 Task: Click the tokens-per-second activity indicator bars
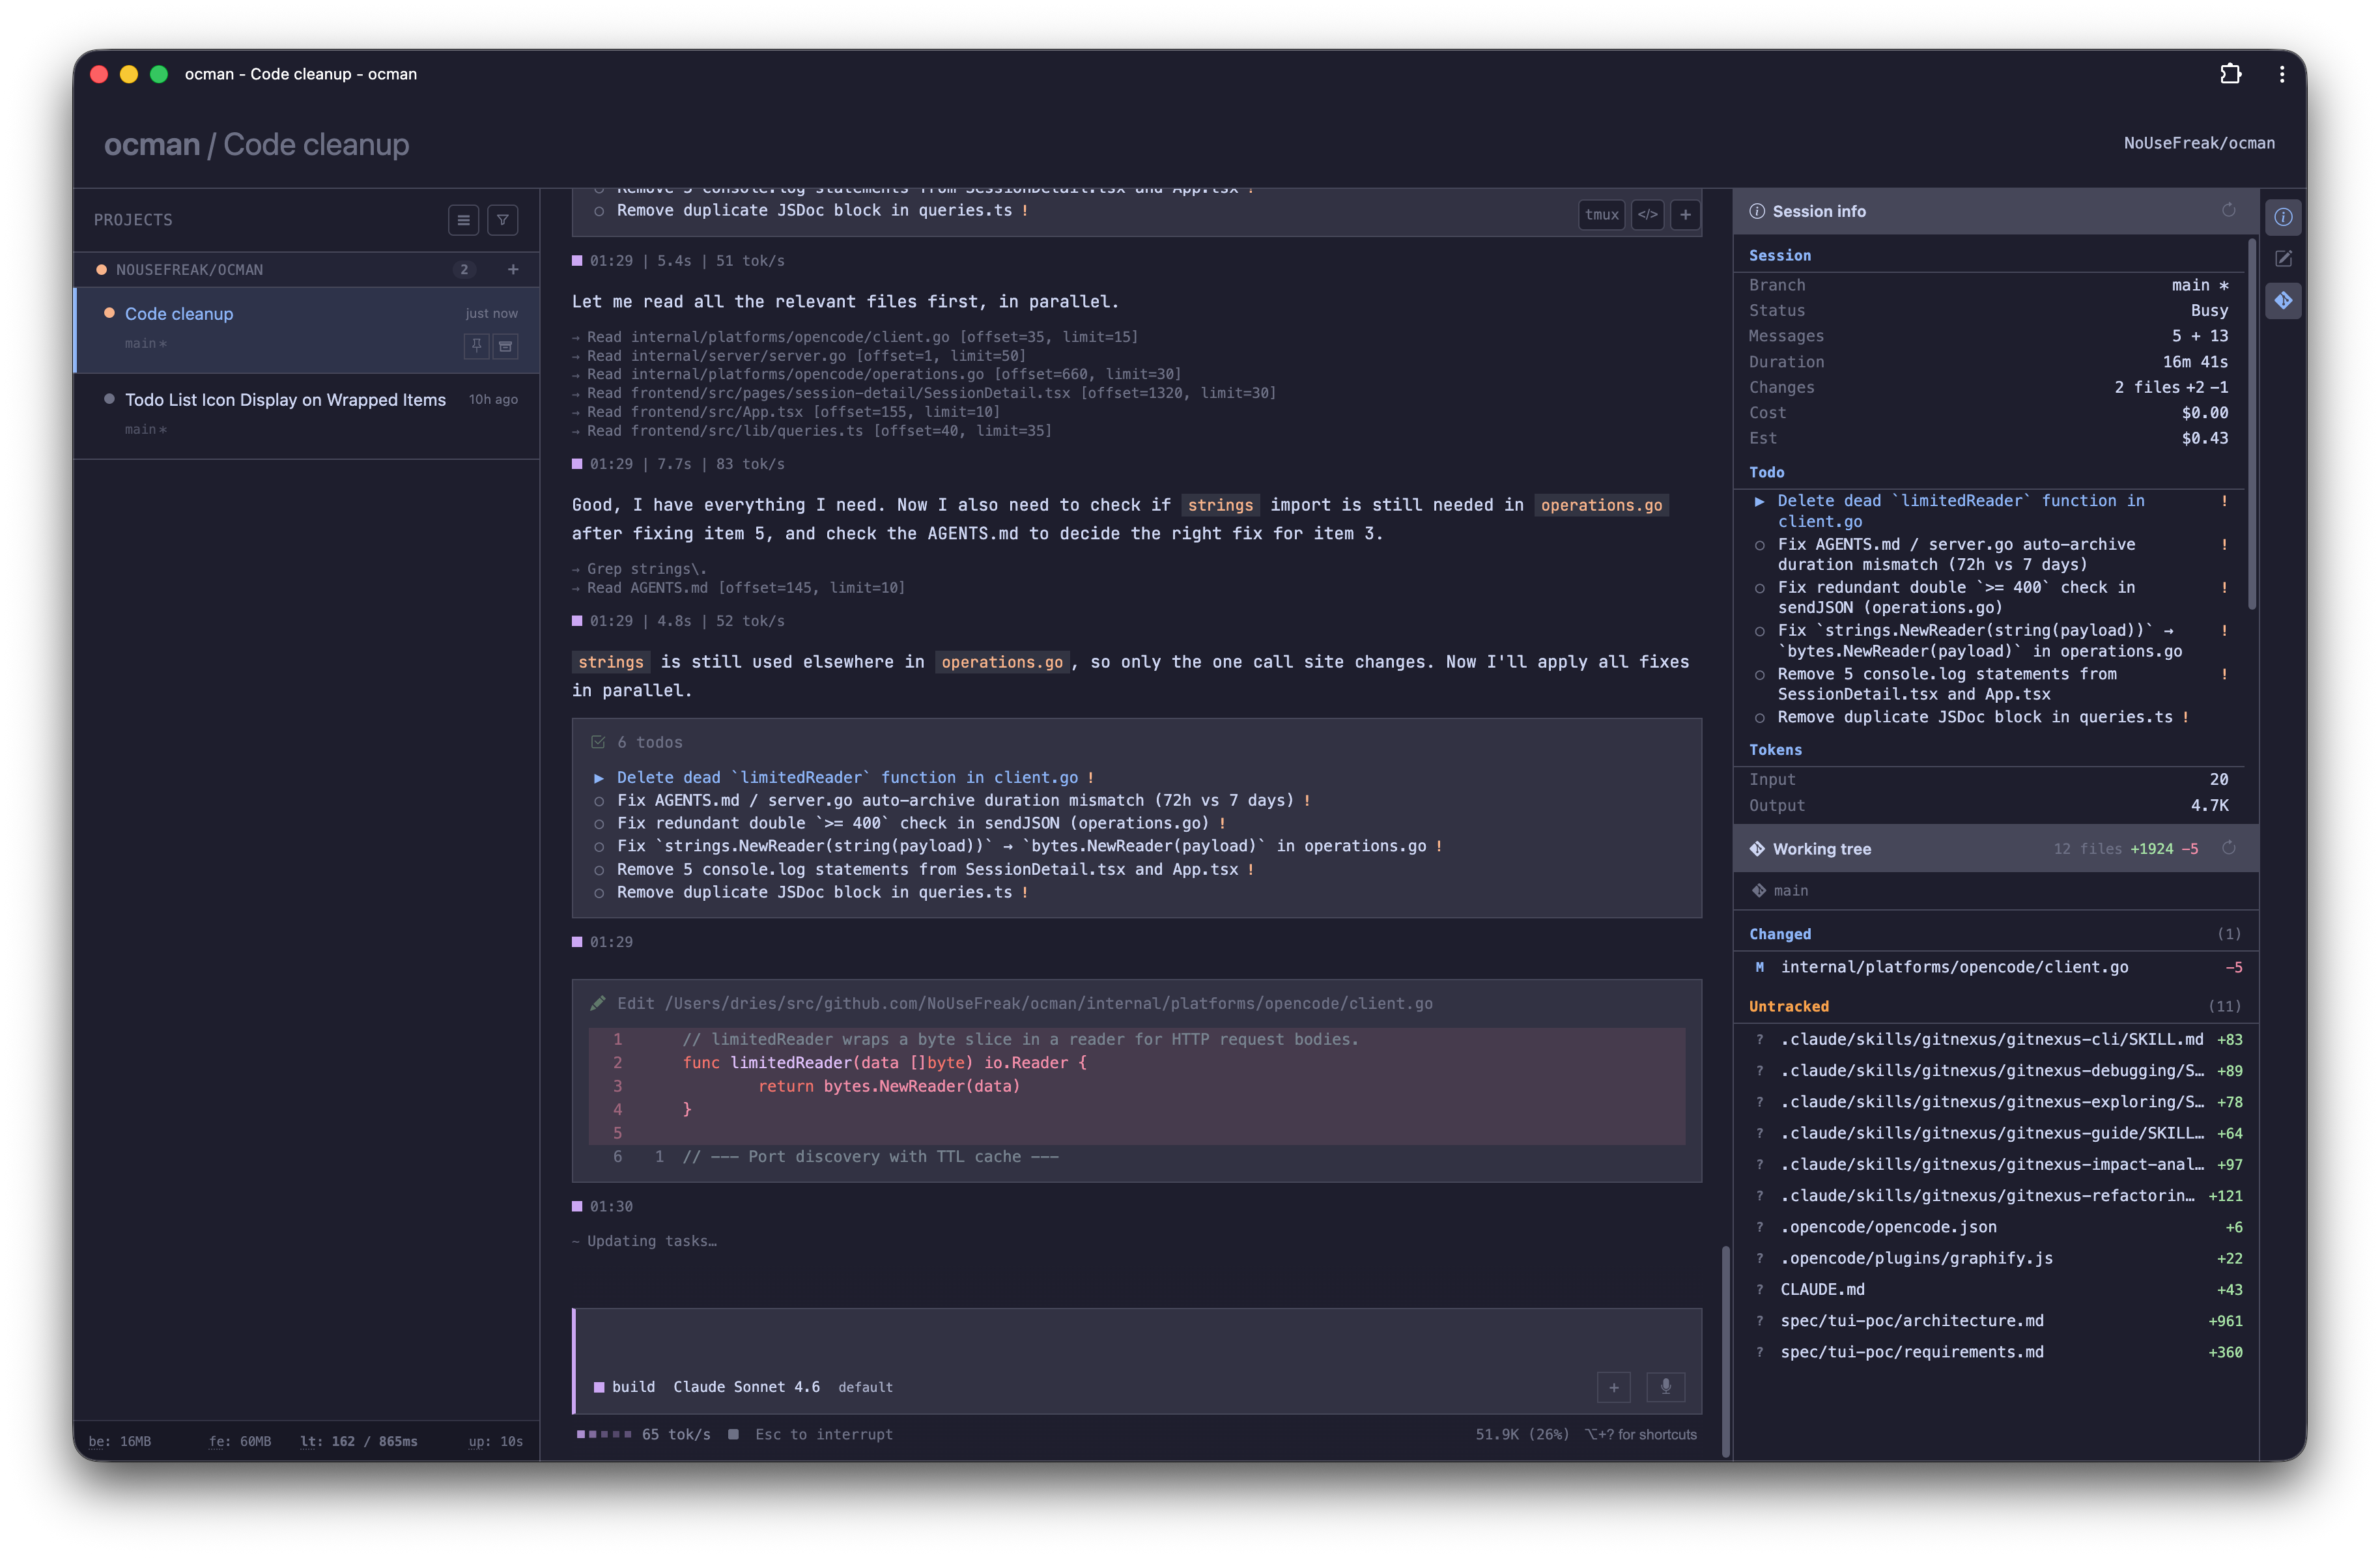pos(604,1434)
